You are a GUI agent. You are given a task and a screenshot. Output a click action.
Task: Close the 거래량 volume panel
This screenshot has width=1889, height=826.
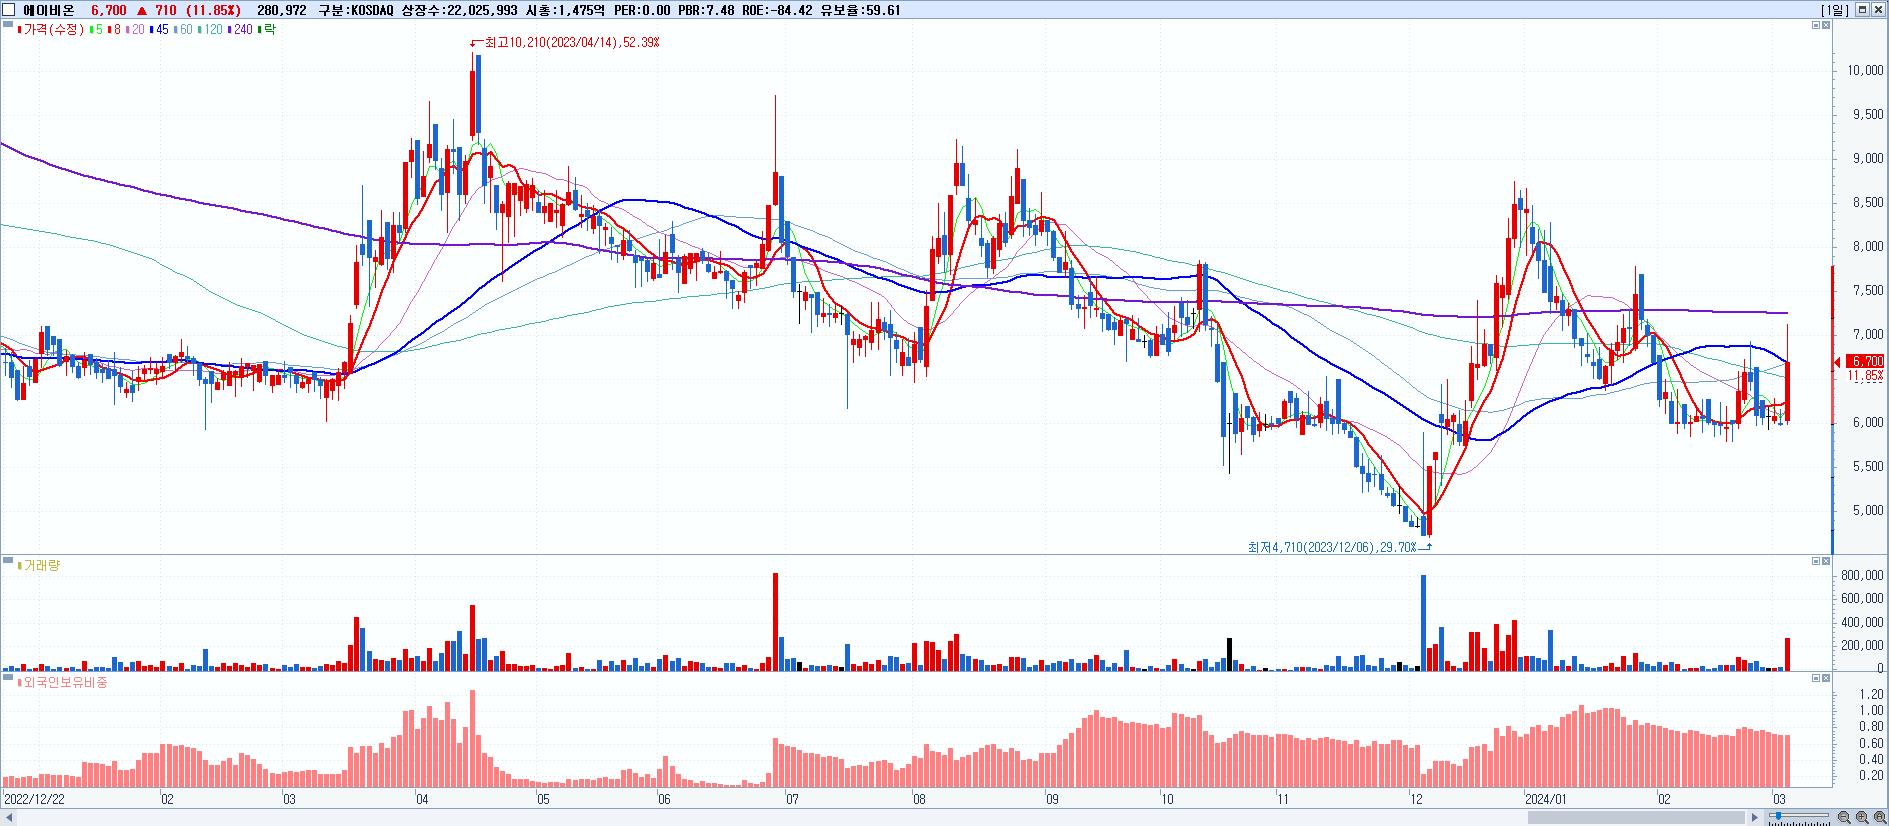1826,561
